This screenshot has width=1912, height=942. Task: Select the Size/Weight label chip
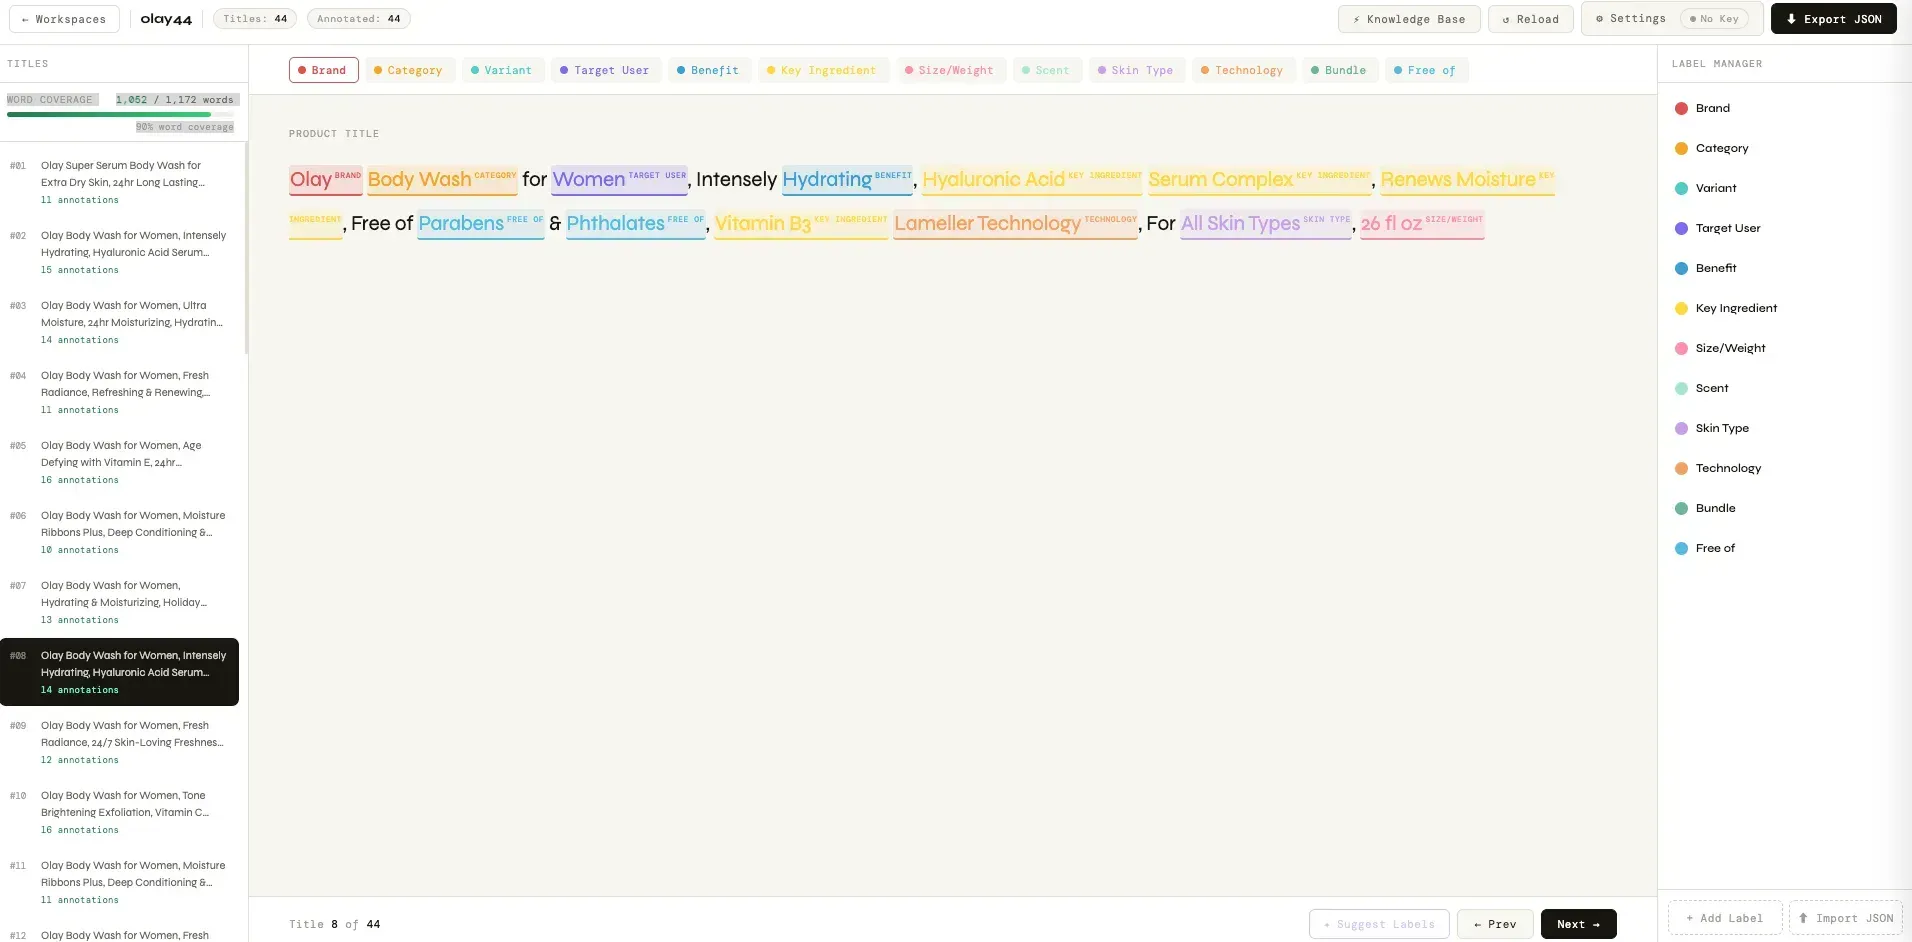coord(950,70)
